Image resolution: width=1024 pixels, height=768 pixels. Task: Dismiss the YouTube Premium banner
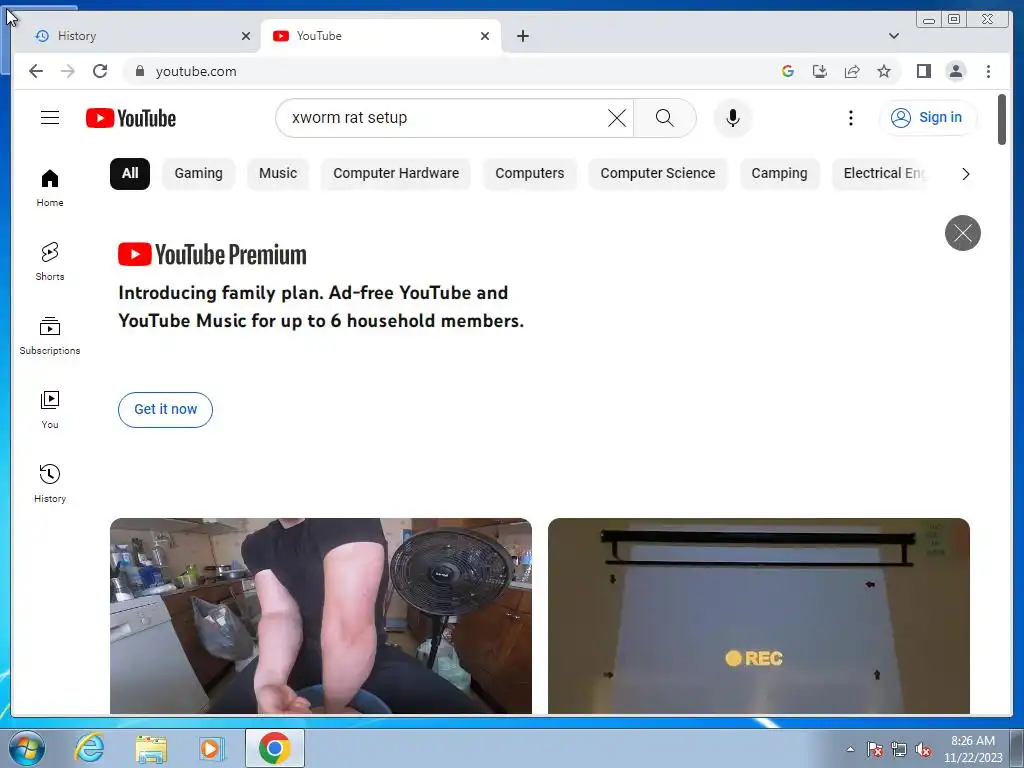pos(963,232)
